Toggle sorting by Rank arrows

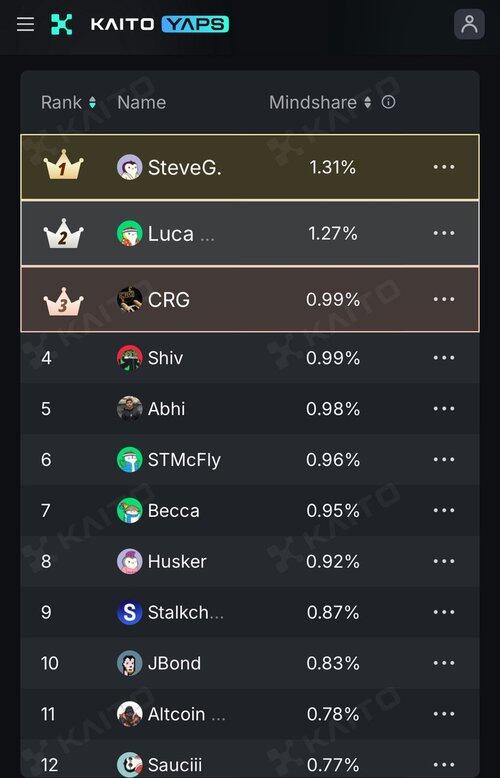tap(92, 103)
